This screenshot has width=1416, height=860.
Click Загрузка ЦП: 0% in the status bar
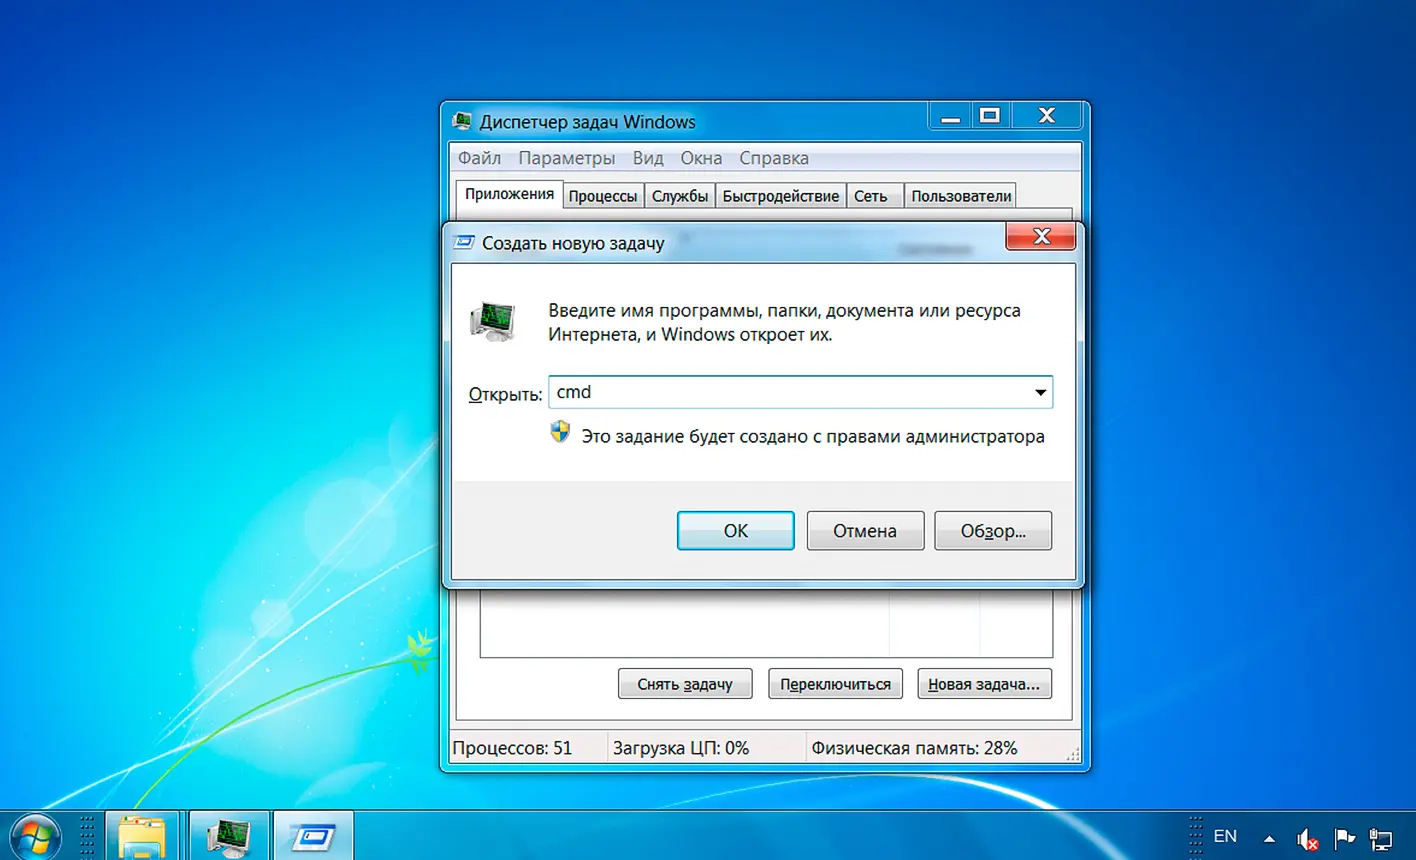pos(681,748)
